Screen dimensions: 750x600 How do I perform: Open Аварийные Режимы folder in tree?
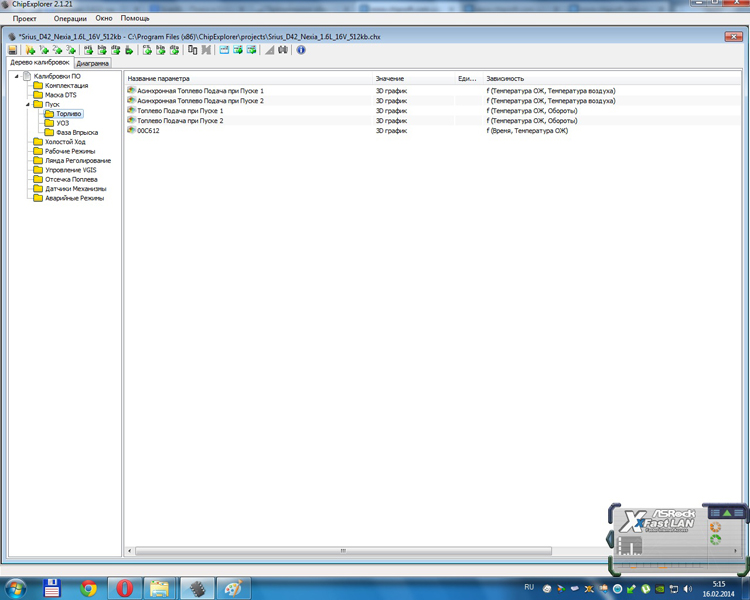coord(74,198)
